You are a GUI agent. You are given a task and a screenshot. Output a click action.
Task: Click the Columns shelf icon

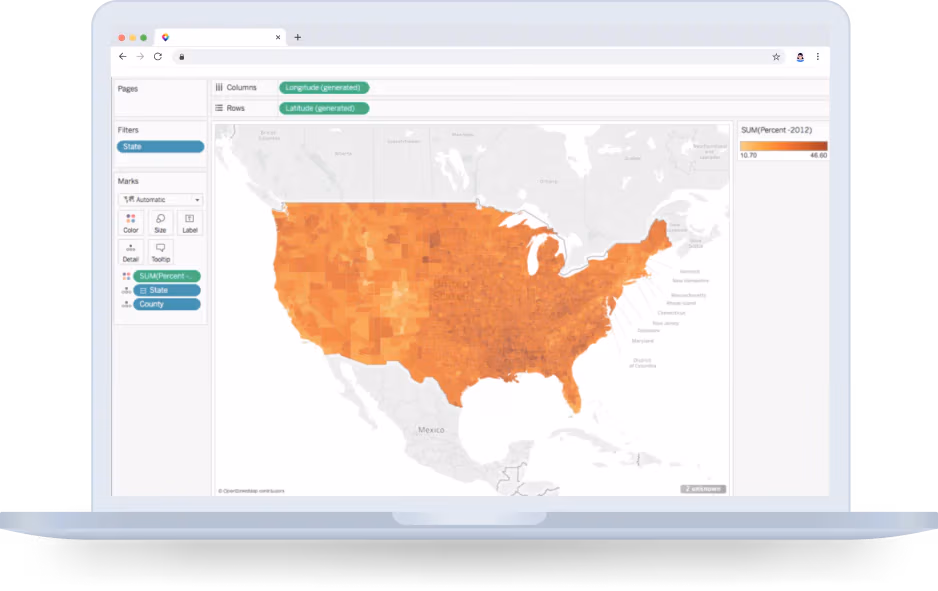coord(219,87)
